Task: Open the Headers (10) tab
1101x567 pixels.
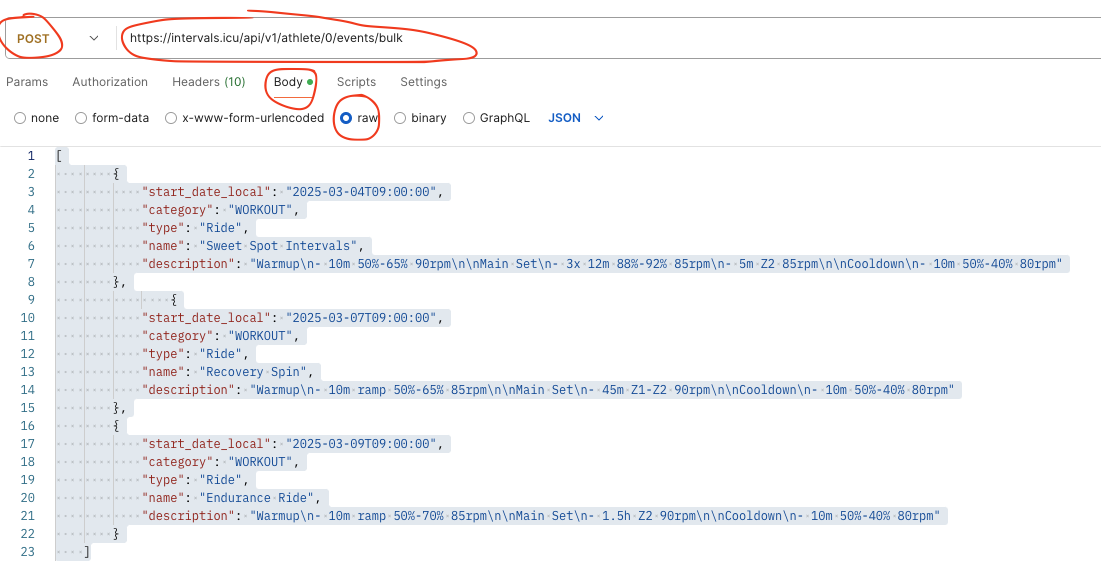Action: tap(209, 82)
